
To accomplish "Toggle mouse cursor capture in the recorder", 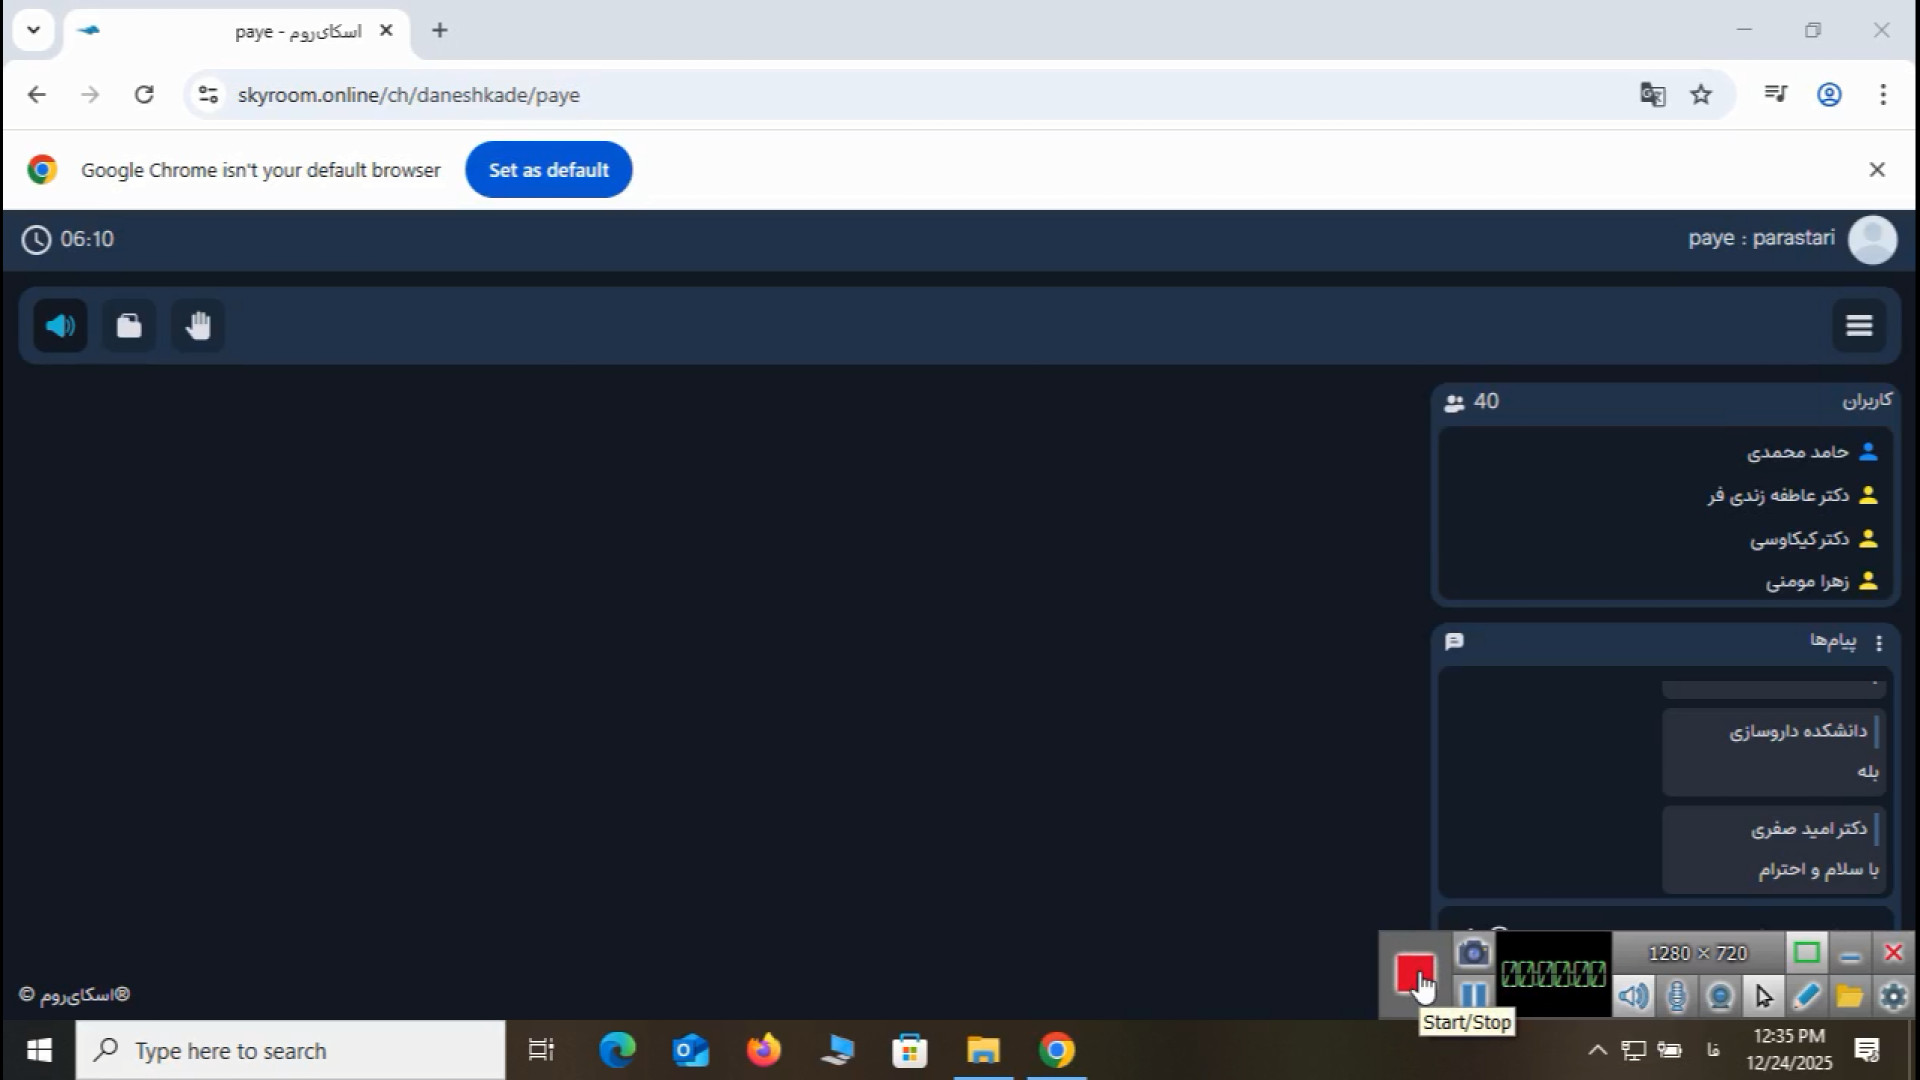I will point(1763,996).
